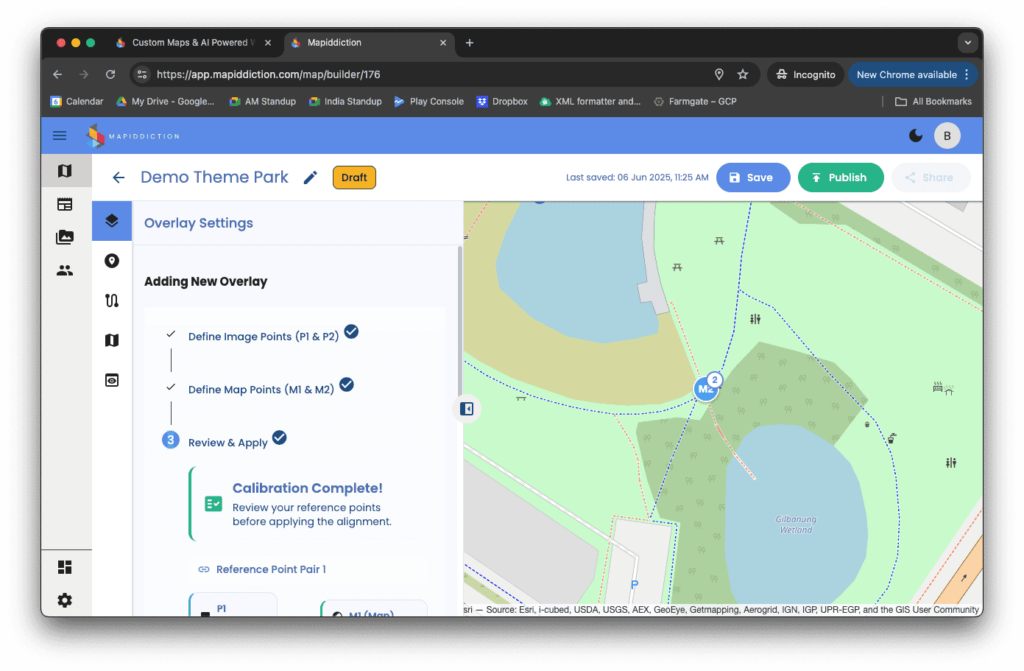Open the users section in the left sidebar
The height and width of the screenshot is (671, 1024).
click(65, 270)
